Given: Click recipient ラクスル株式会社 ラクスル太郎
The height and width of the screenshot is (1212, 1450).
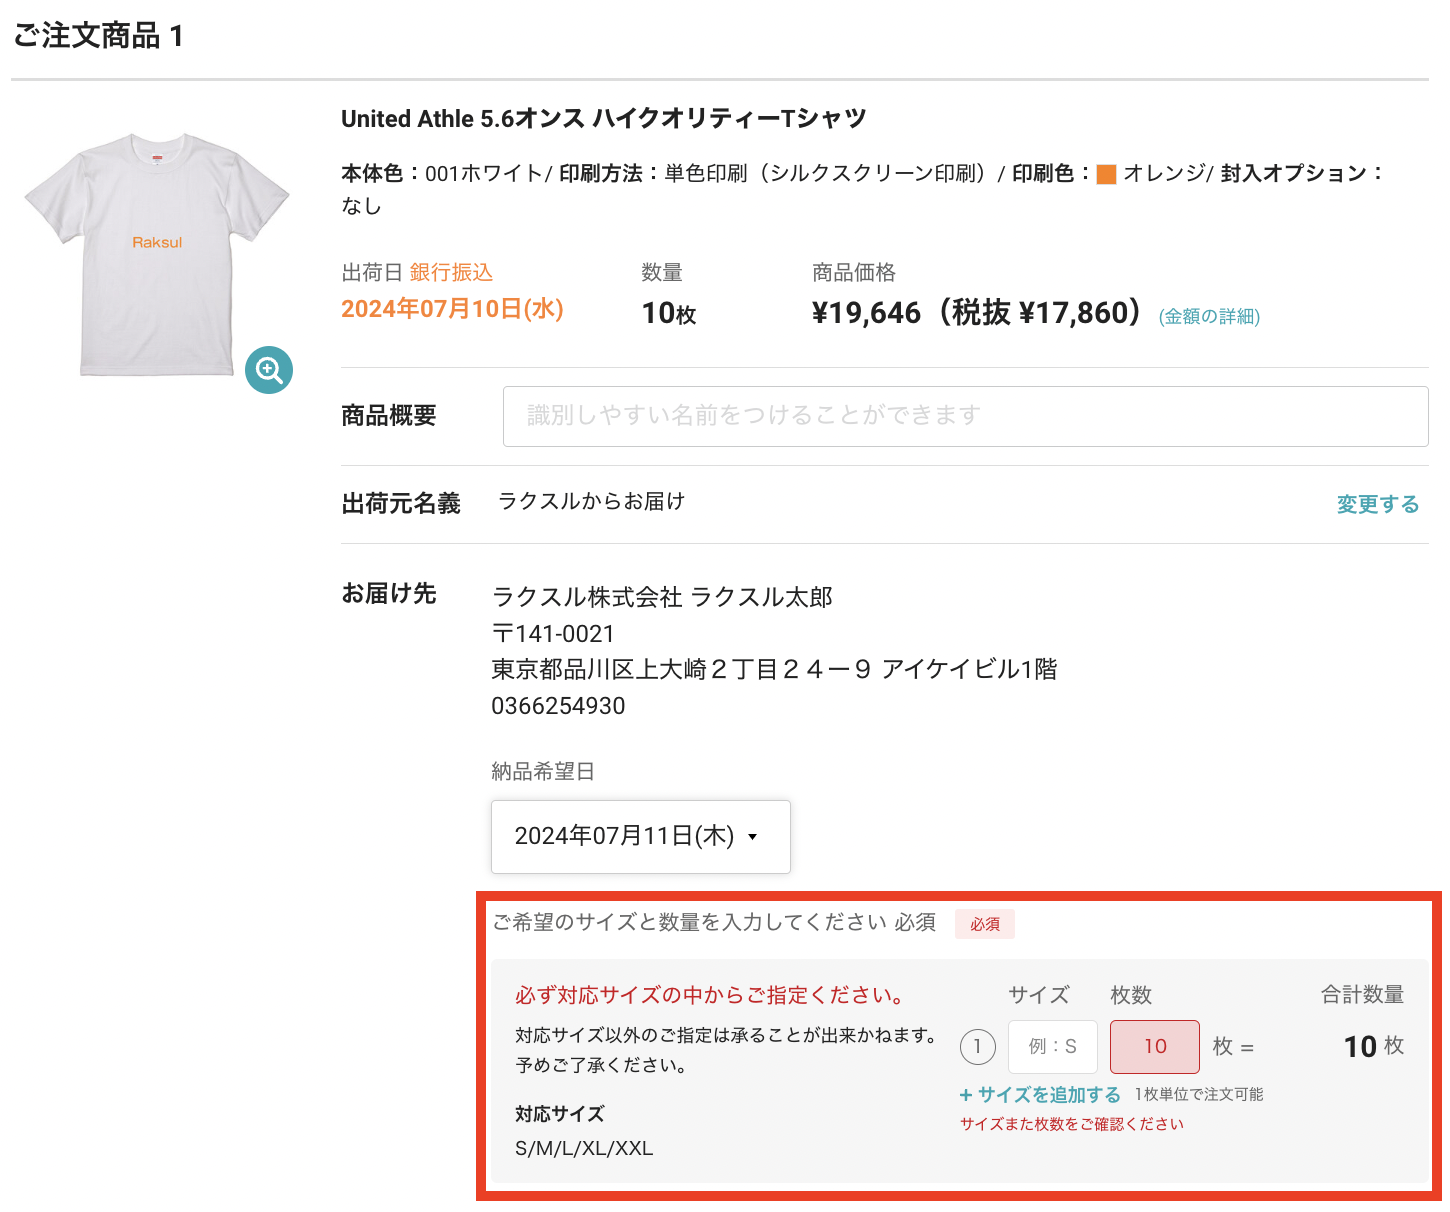Looking at the screenshot, I should tap(662, 597).
